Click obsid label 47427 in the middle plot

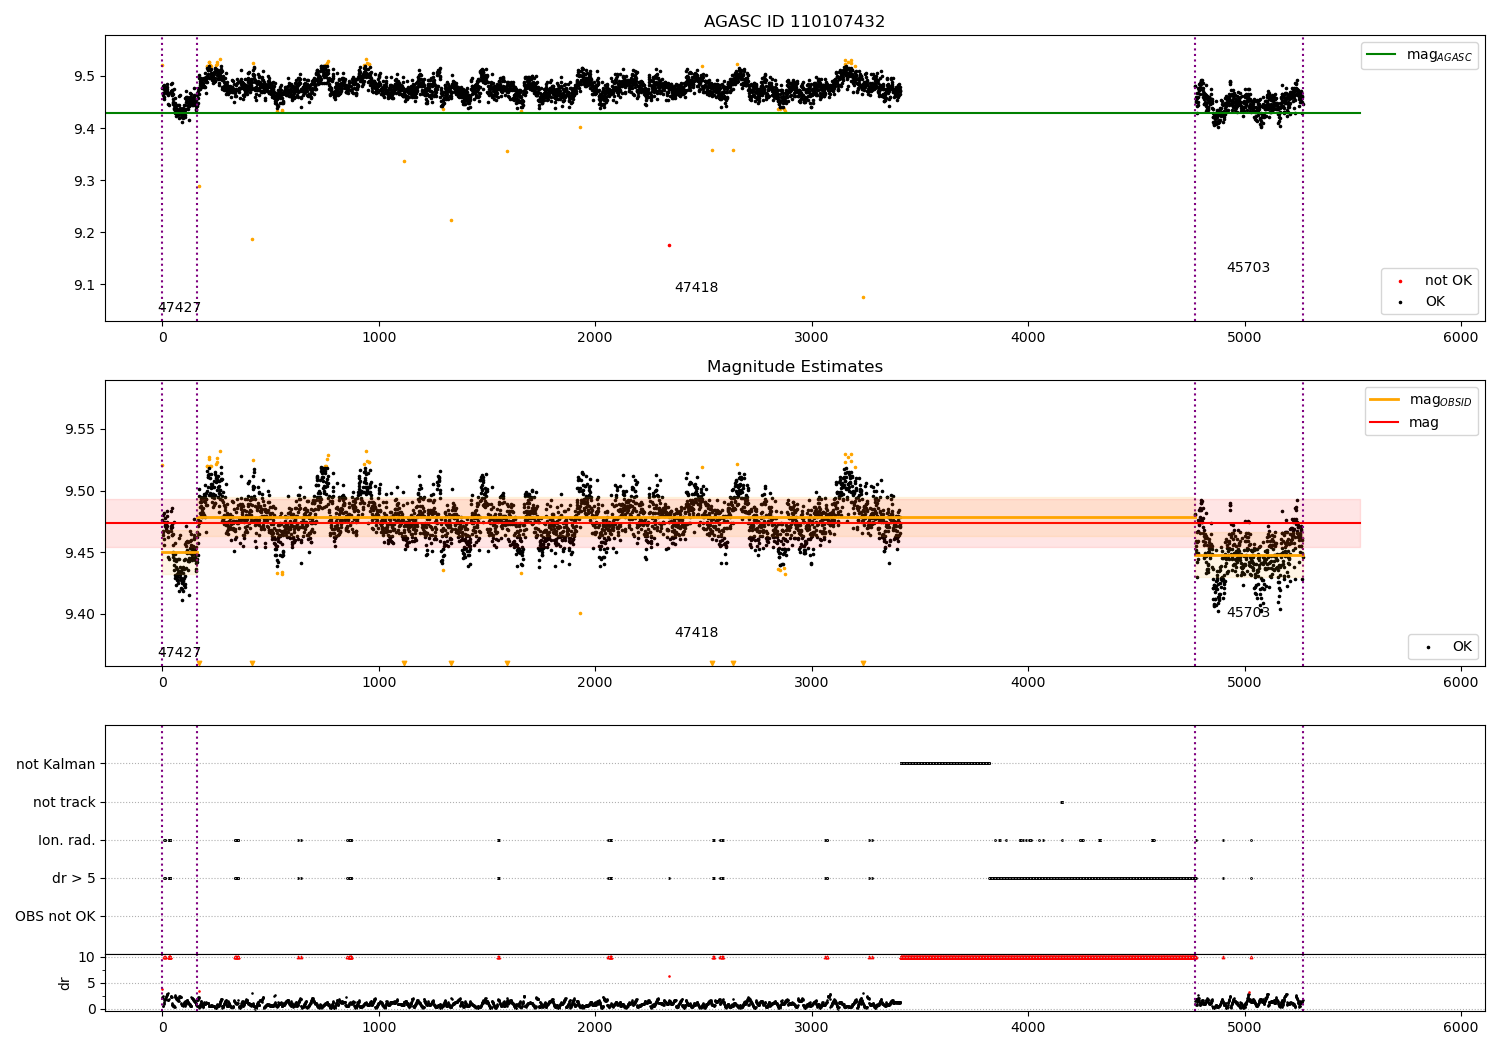[x=179, y=653]
